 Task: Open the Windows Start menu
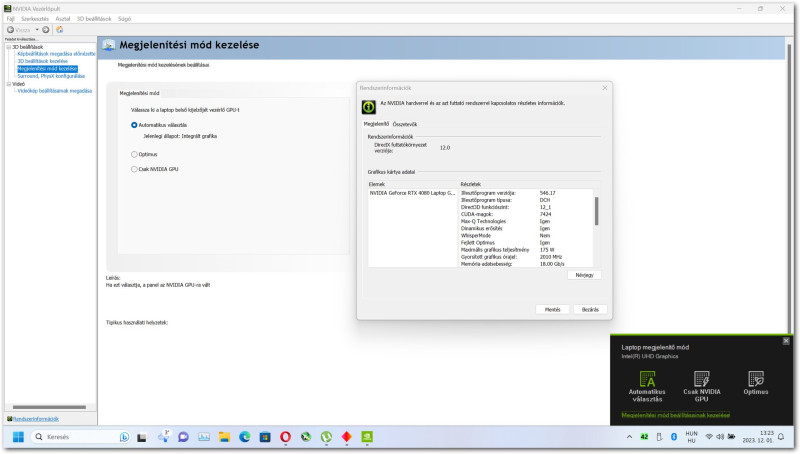(18, 437)
